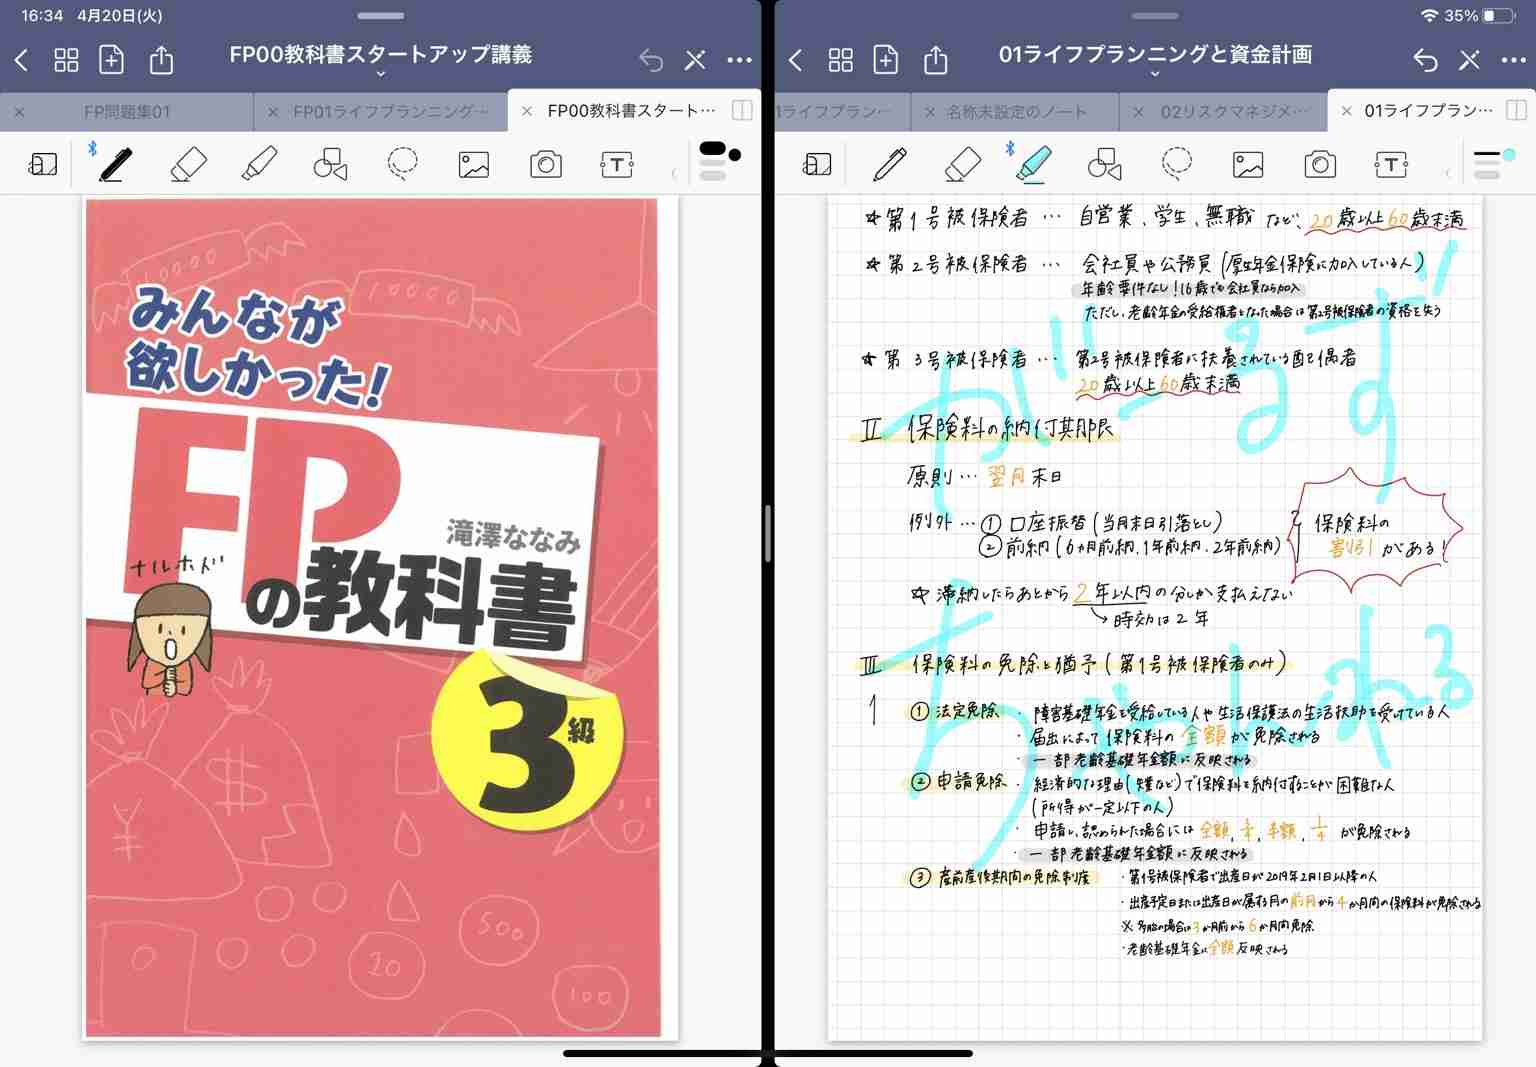Close the 02リスクマネジメント tab
1536x1067 pixels.
coord(1138,112)
